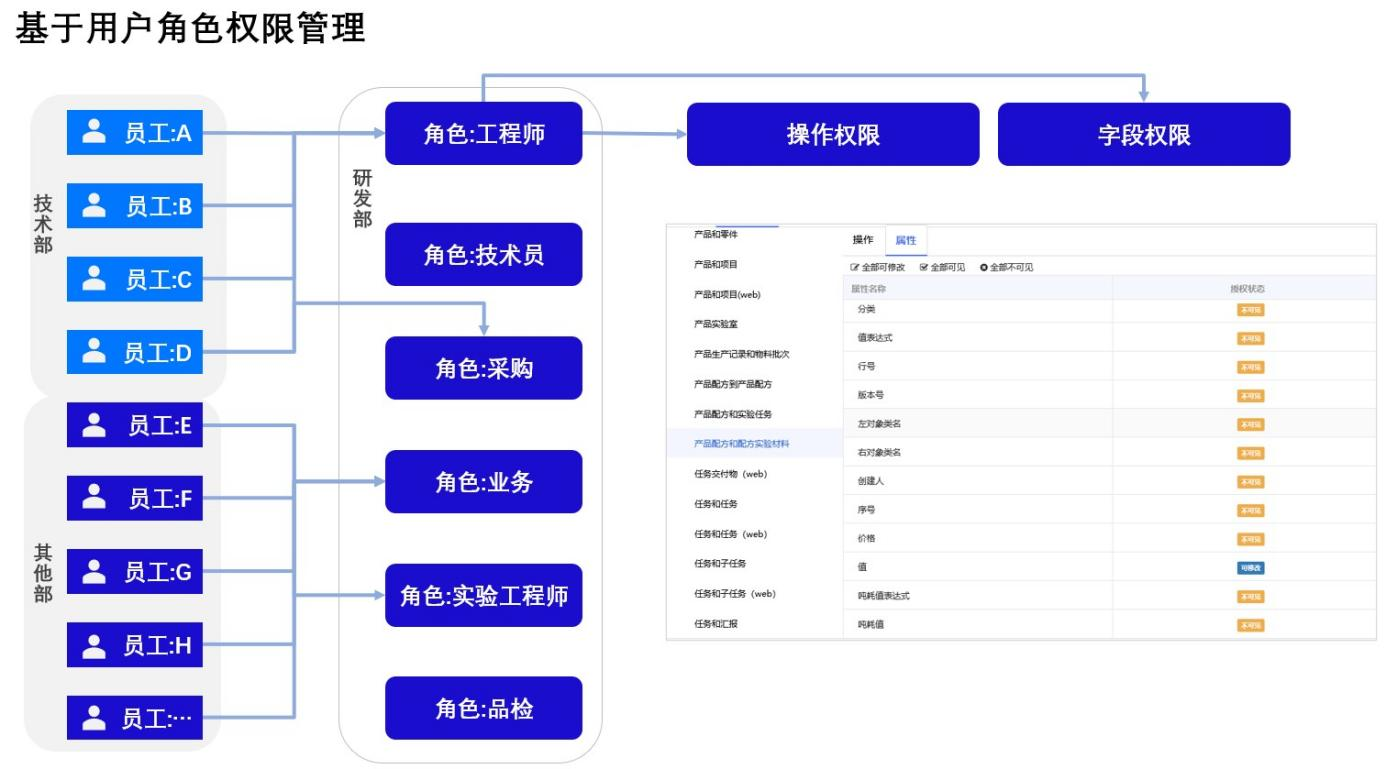This screenshot has width=1386, height=769.
Task: Click the user icon on 员工:H
Action: click(94, 645)
